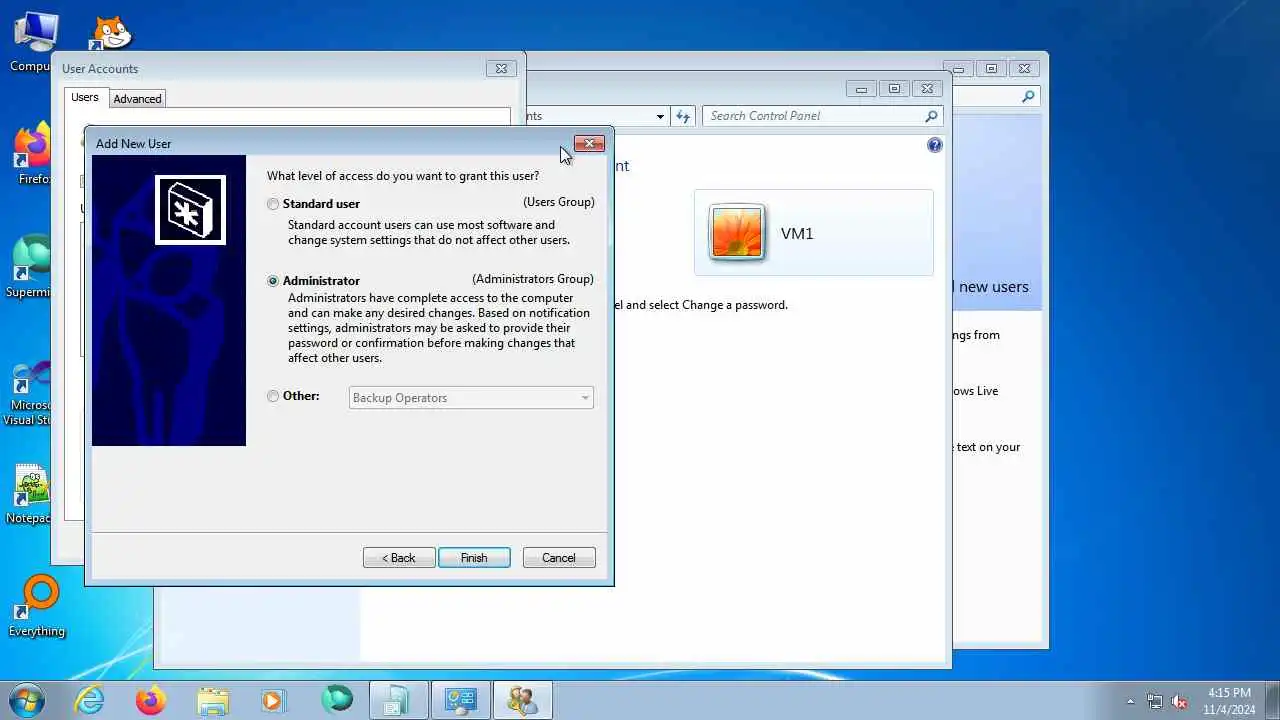Click the wizard key graphic icon

190,209
